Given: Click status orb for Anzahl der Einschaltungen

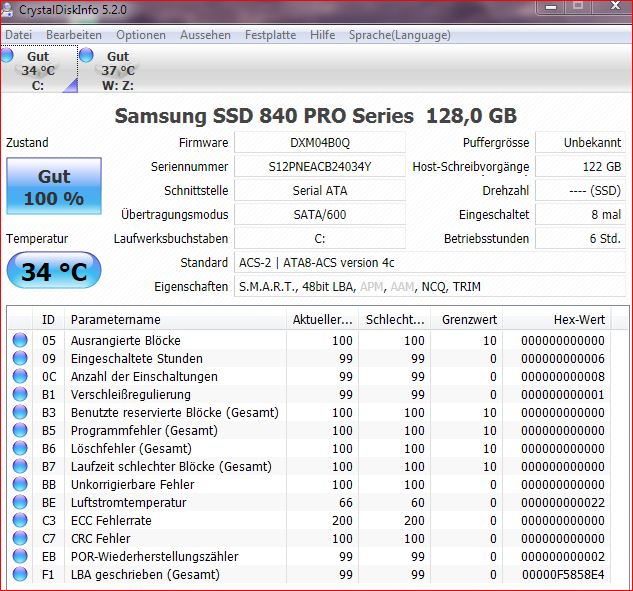Looking at the screenshot, I should 20,376.
